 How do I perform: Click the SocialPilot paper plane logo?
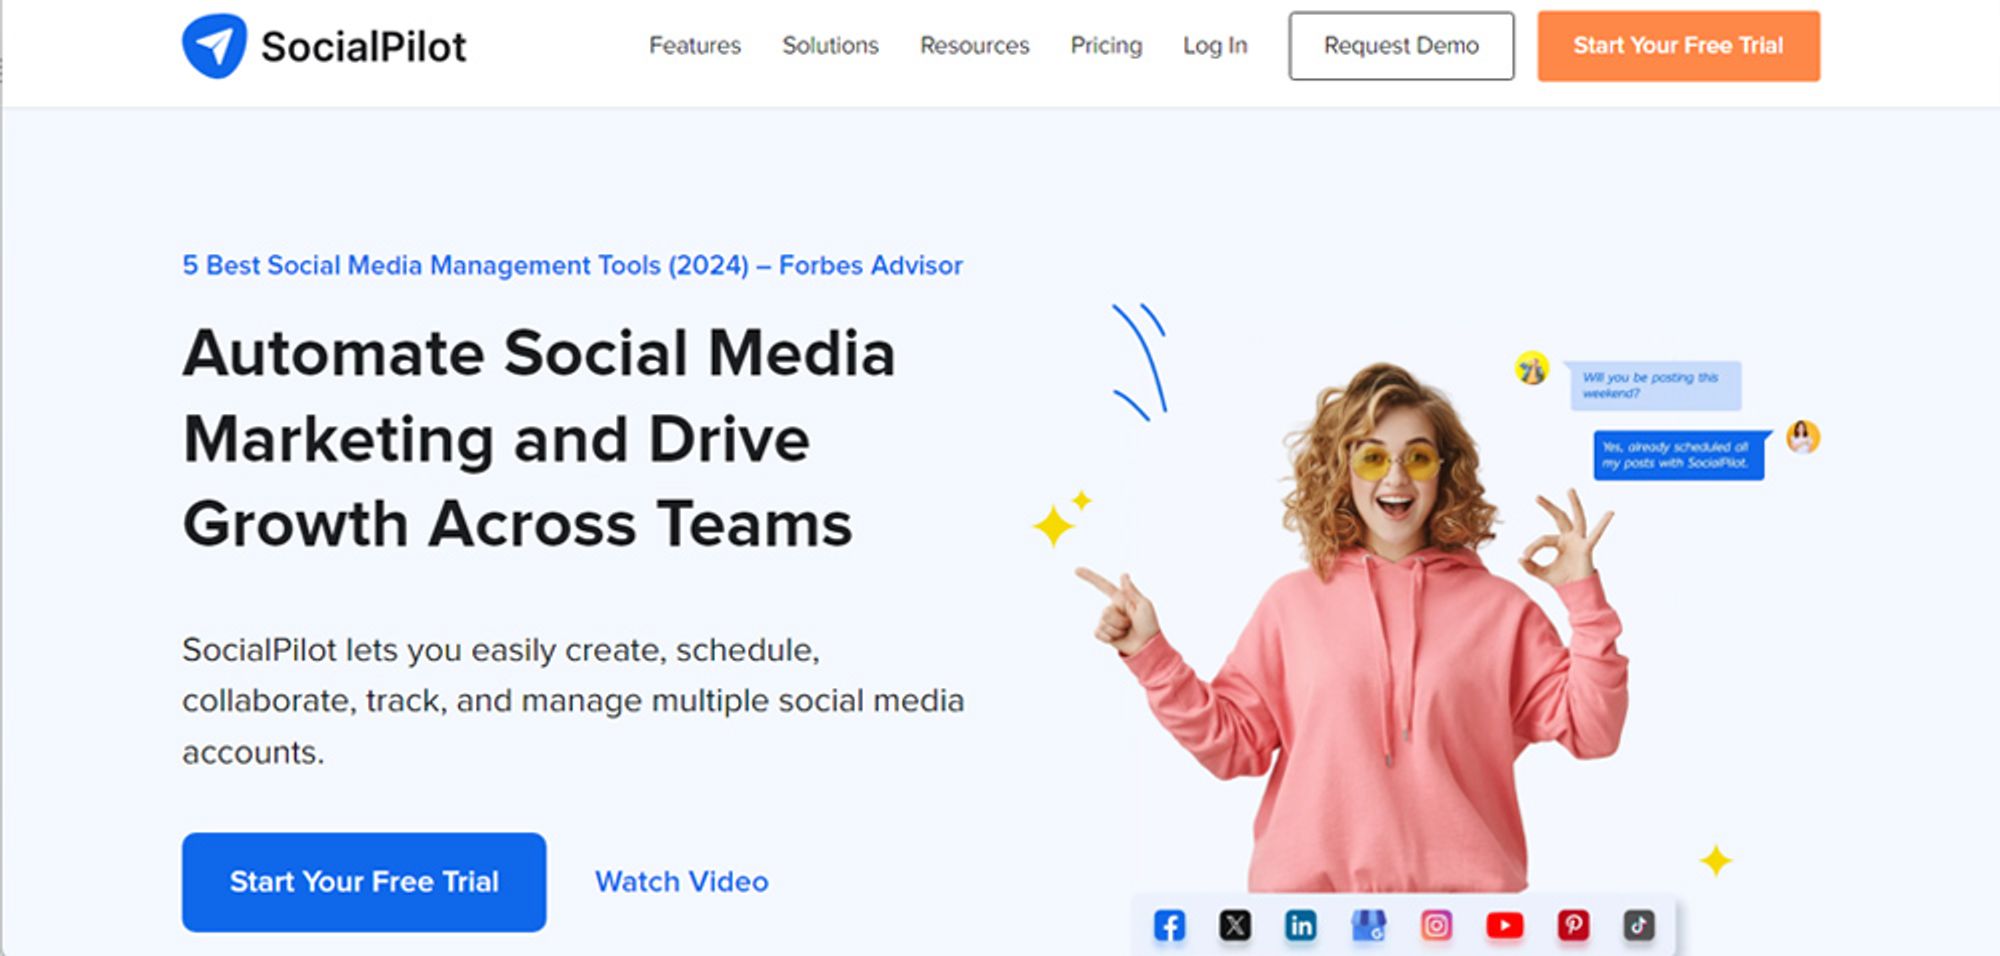214,46
